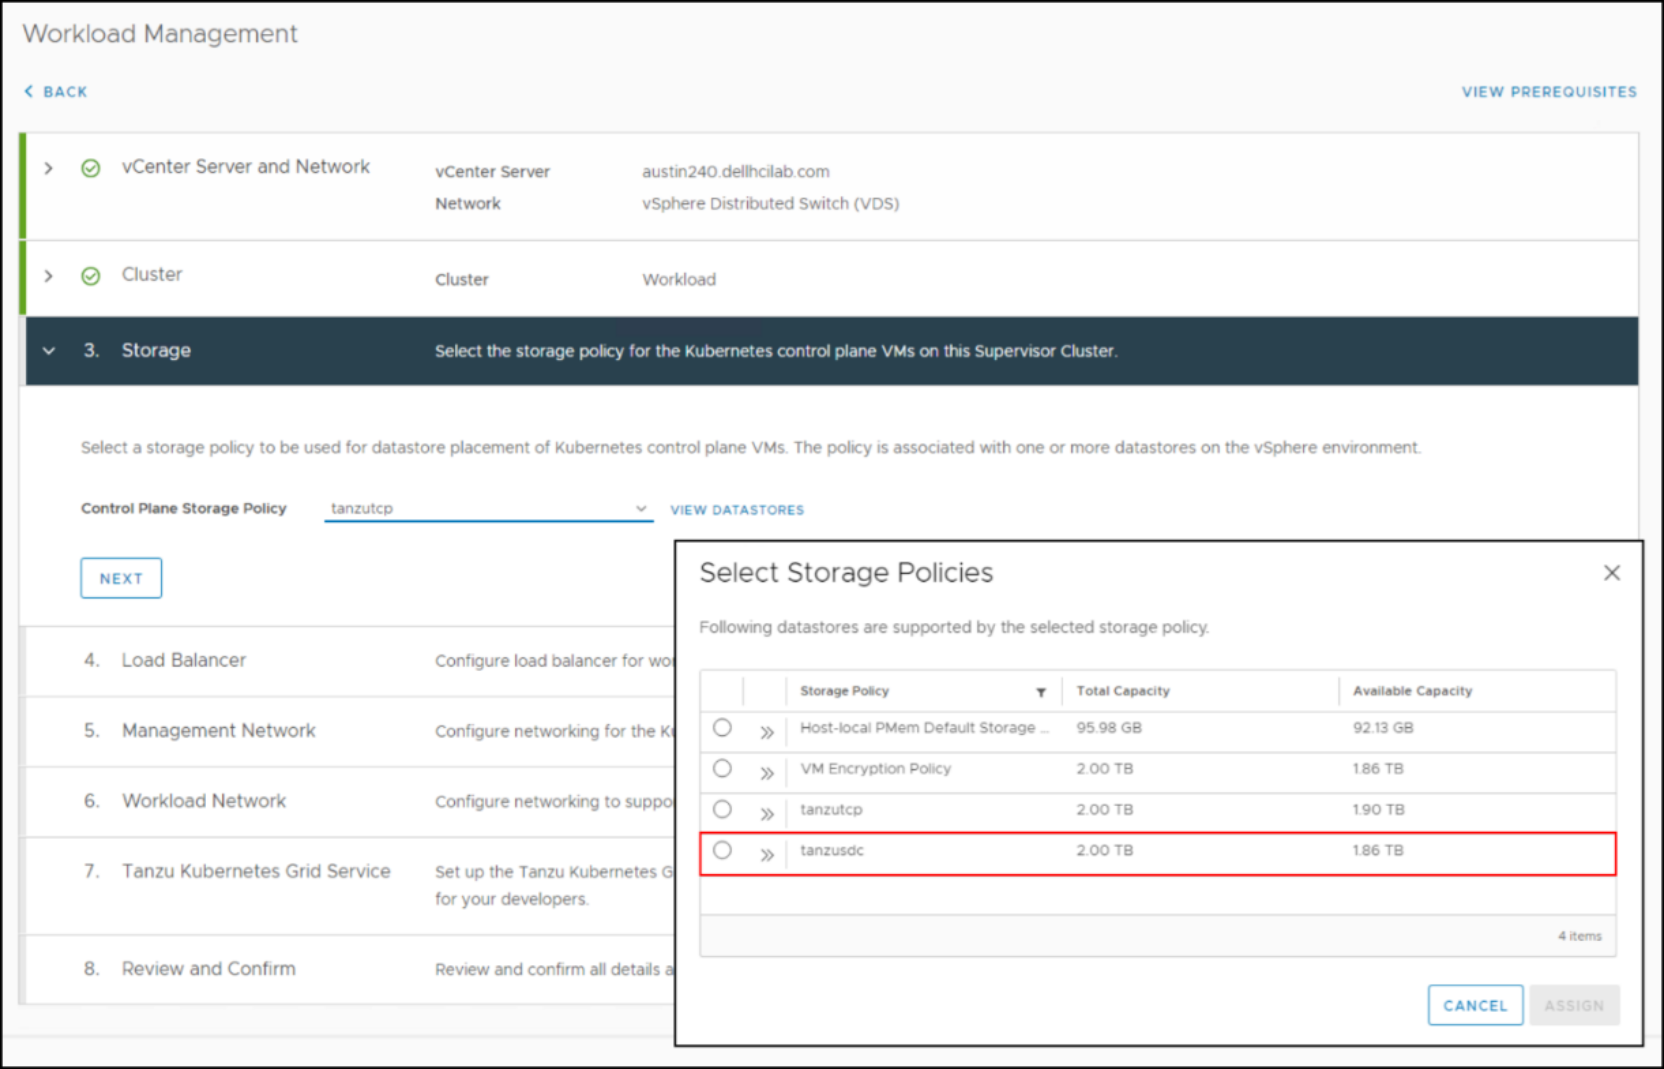Click the austin240.dellhcilab.com vCenter value

pos(735,172)
